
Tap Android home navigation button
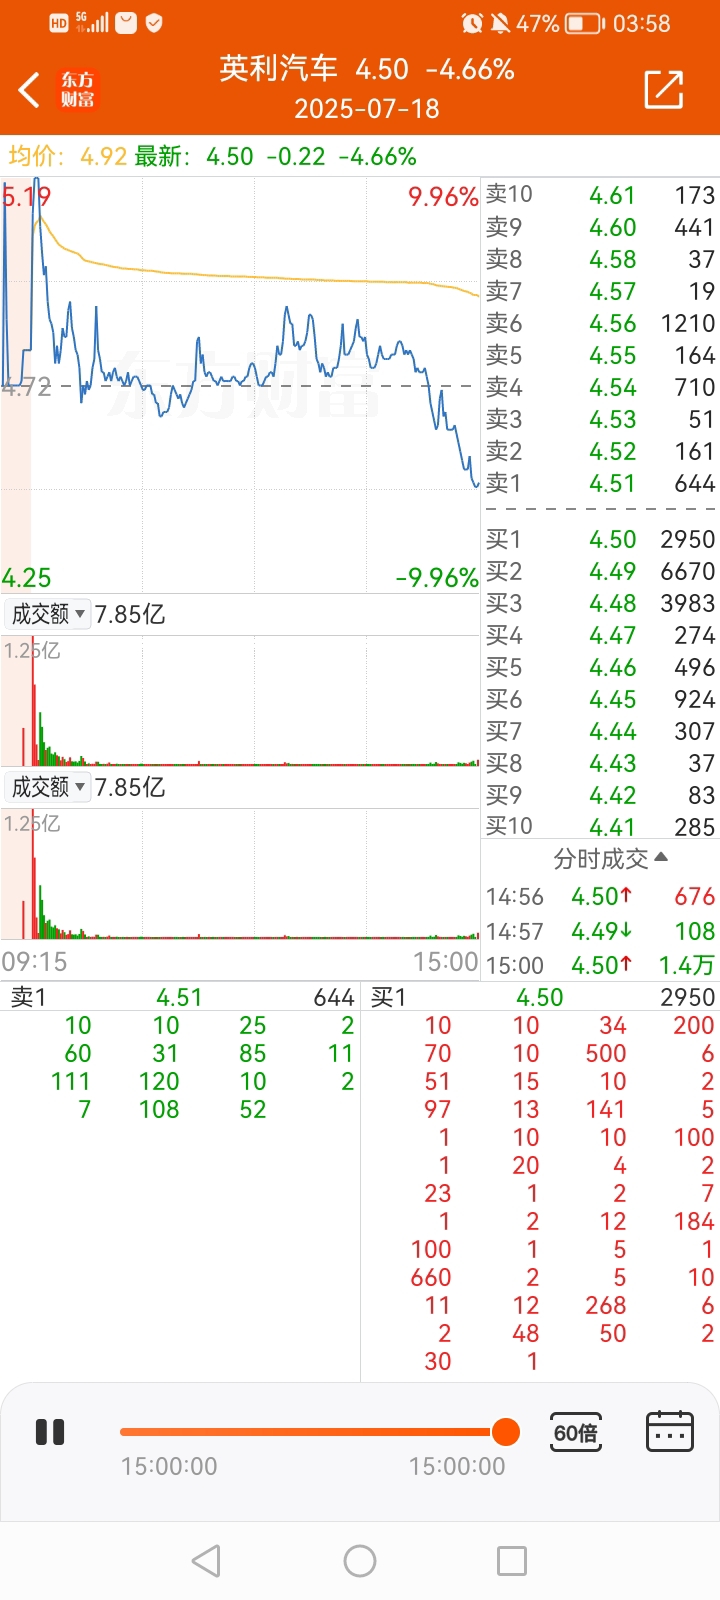(360, 1561)
